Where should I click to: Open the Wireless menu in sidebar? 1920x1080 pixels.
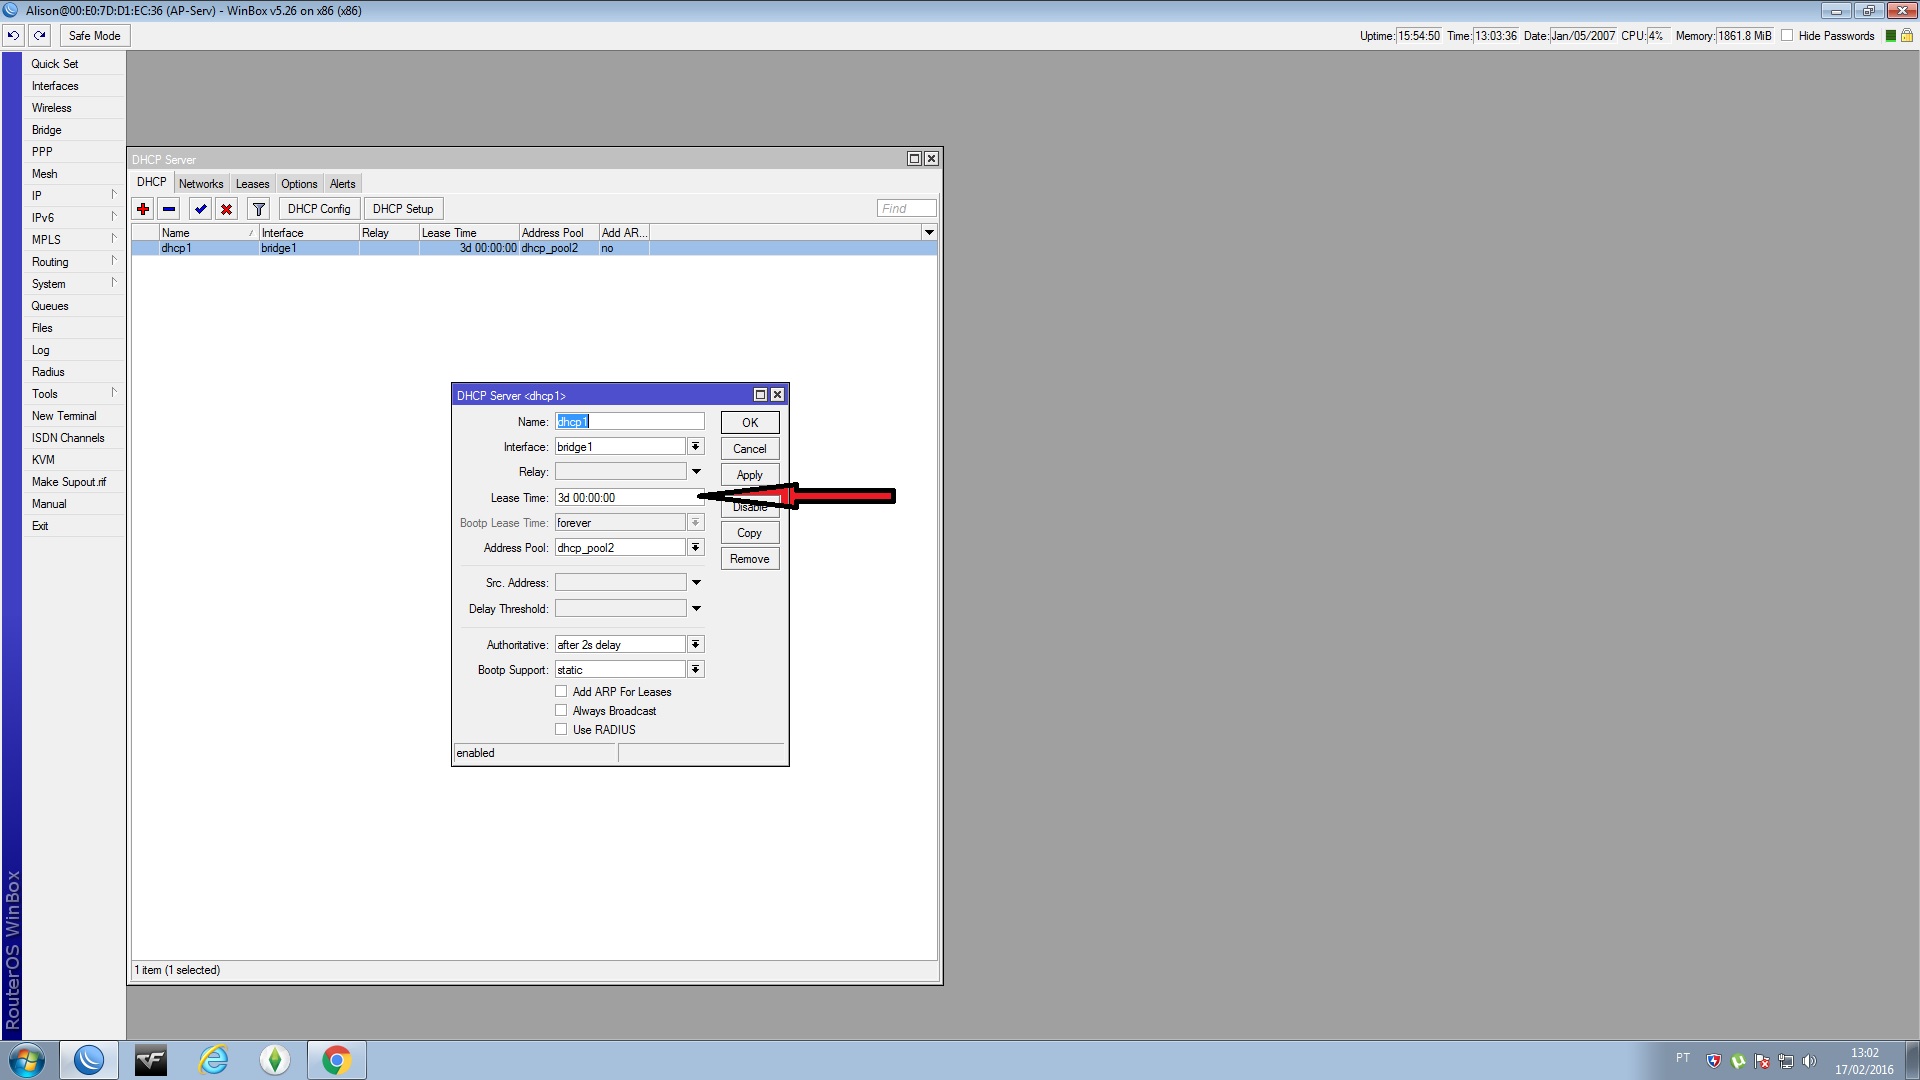point(52,108)
